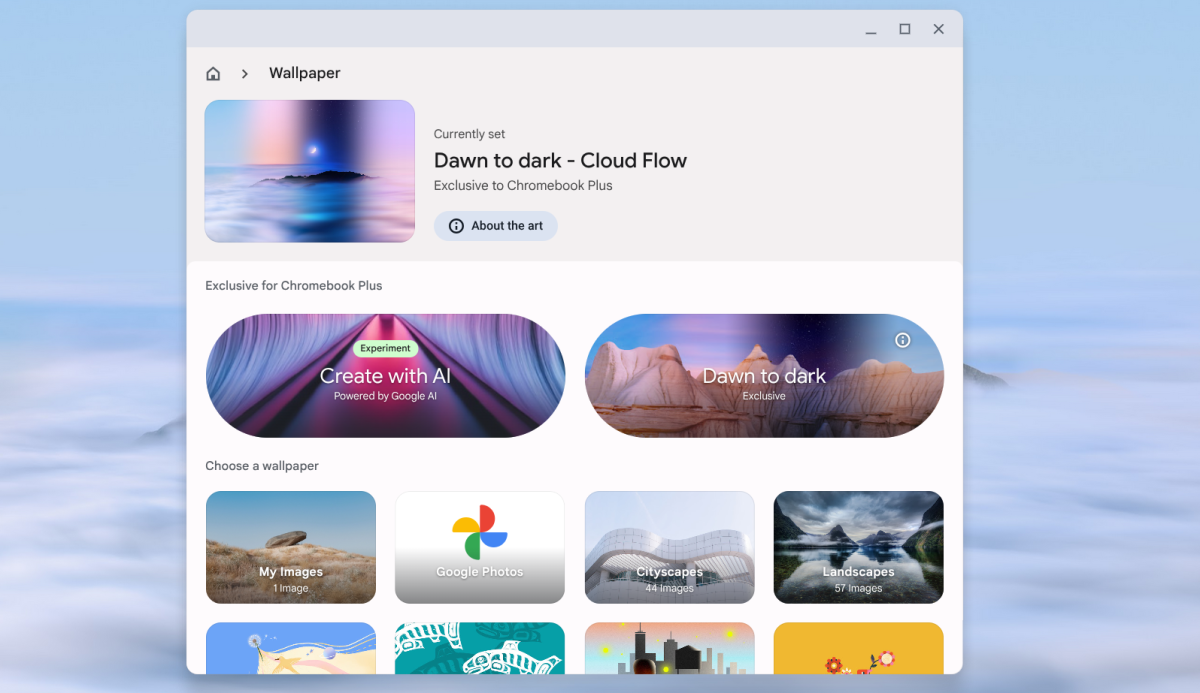The height and width of the screenshot is (693, 1200).
Task: Close the Wallpaper window
Action: coord(939,30)
